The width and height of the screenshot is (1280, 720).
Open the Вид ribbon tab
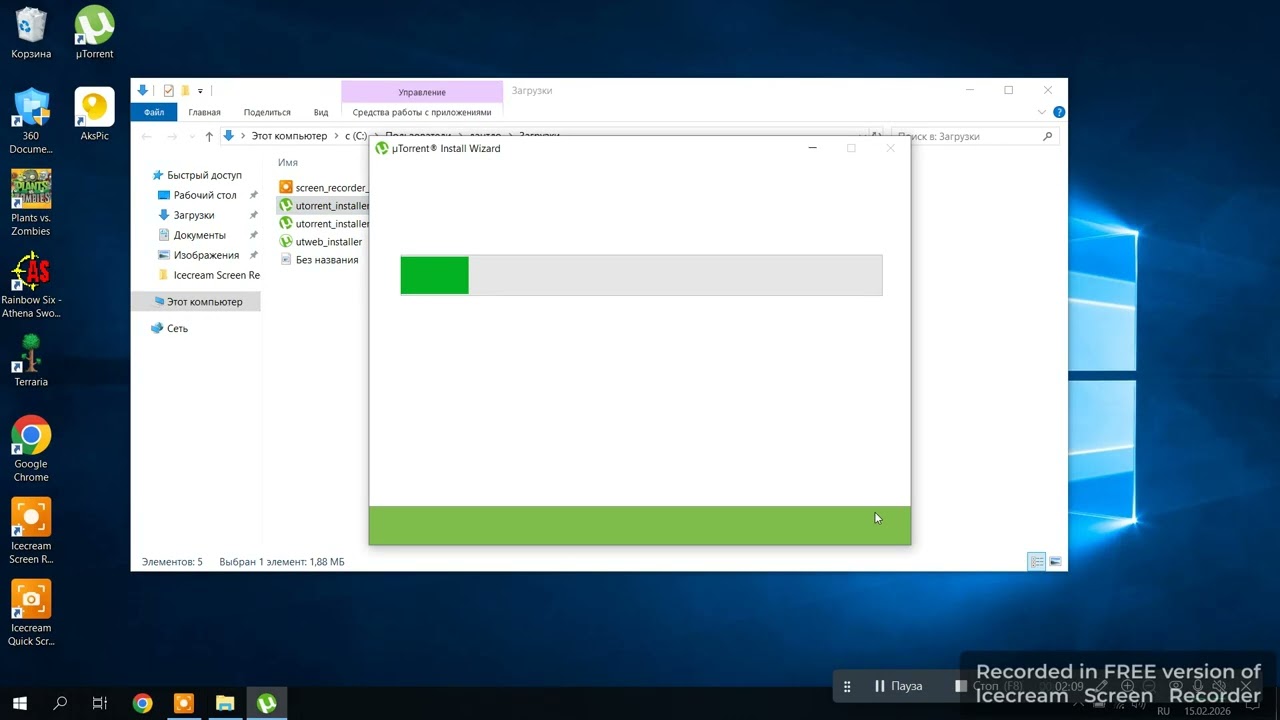coord(321,112)
